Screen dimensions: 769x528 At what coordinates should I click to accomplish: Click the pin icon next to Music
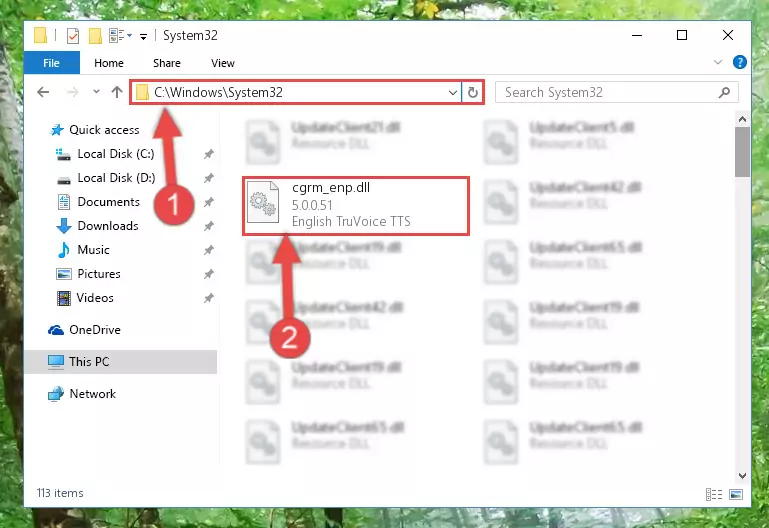(x=209, y=250)
